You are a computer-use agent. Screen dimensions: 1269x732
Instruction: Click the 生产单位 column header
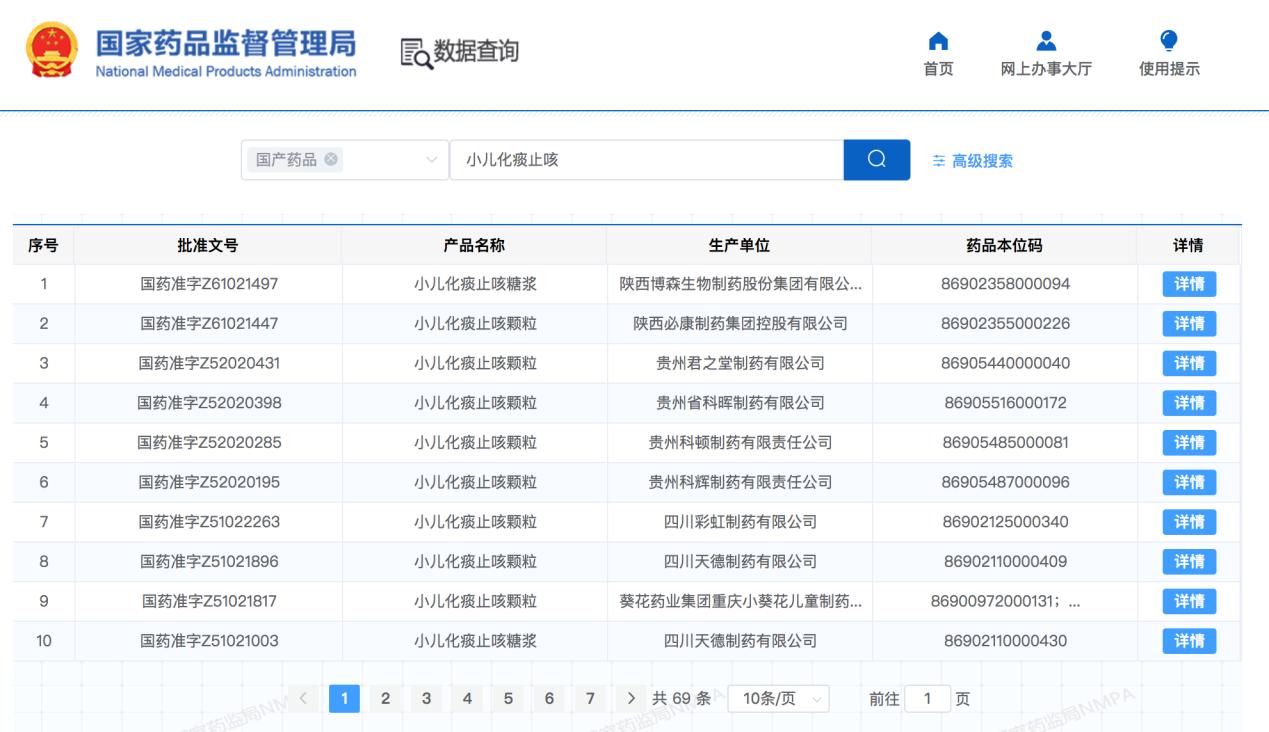pos(739,245)
